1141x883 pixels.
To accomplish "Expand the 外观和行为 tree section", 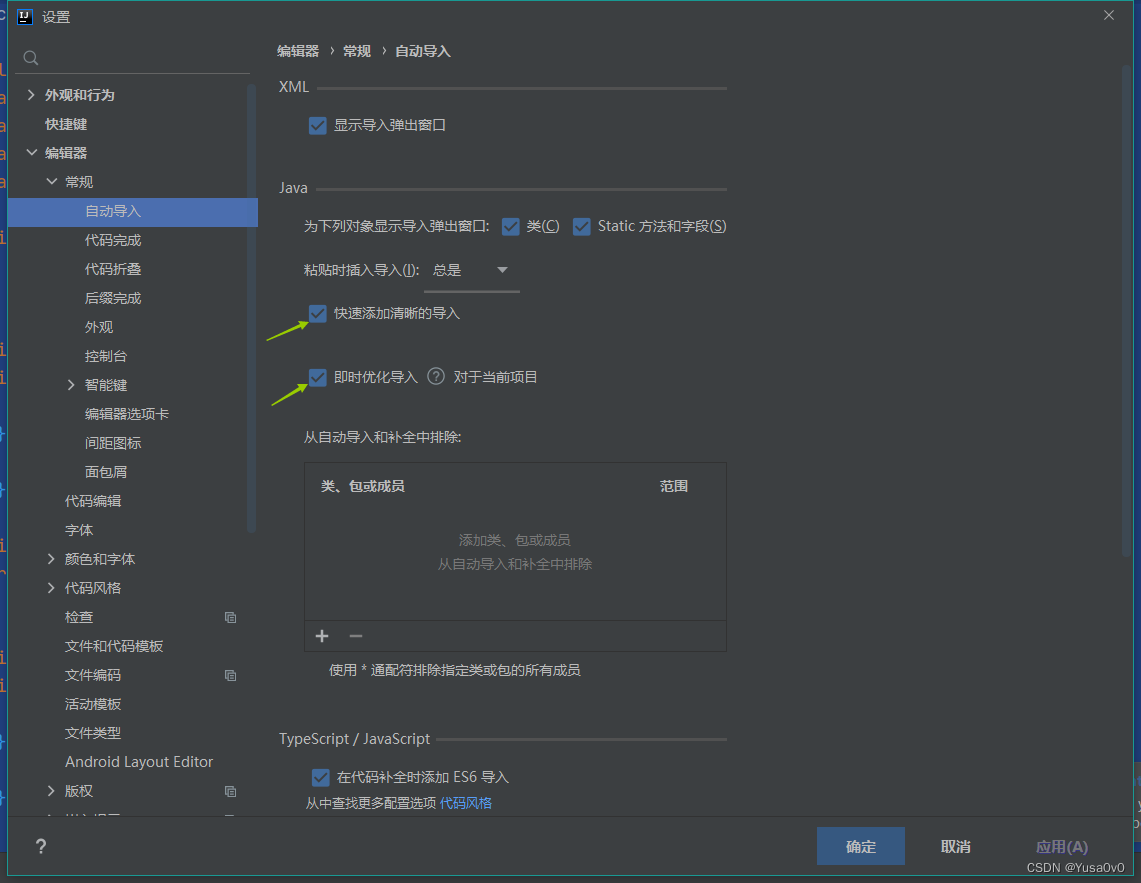I will click(30, 94).
